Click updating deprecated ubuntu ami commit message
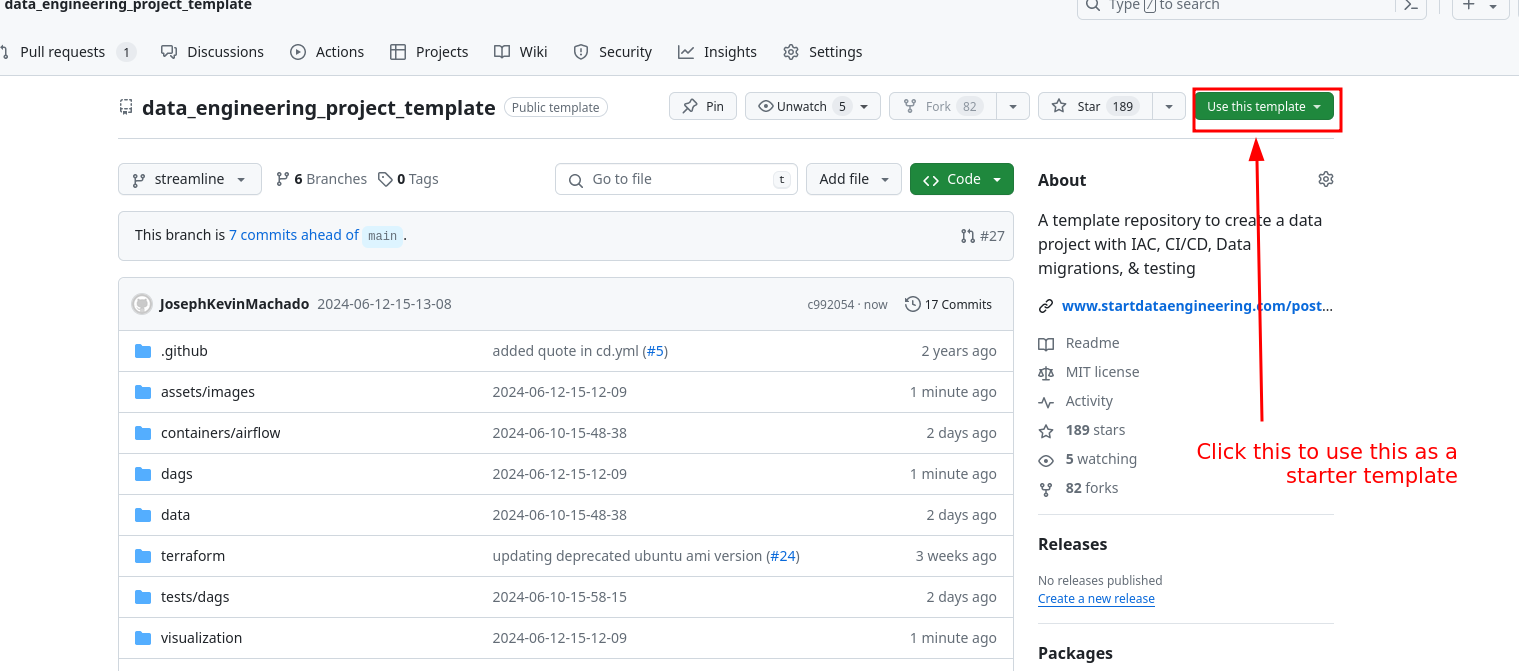The width and height of the screenshot is (1519, 671). point(627,556)
